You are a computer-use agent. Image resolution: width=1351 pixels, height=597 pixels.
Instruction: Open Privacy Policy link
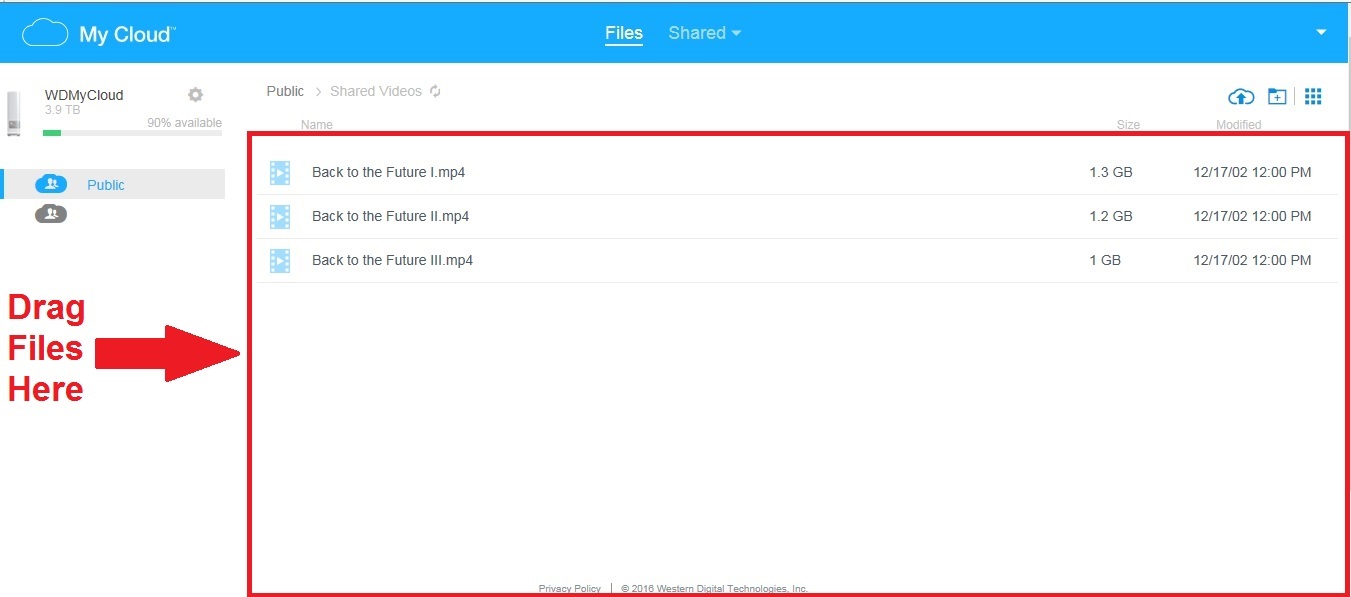[x=570, y=589]
